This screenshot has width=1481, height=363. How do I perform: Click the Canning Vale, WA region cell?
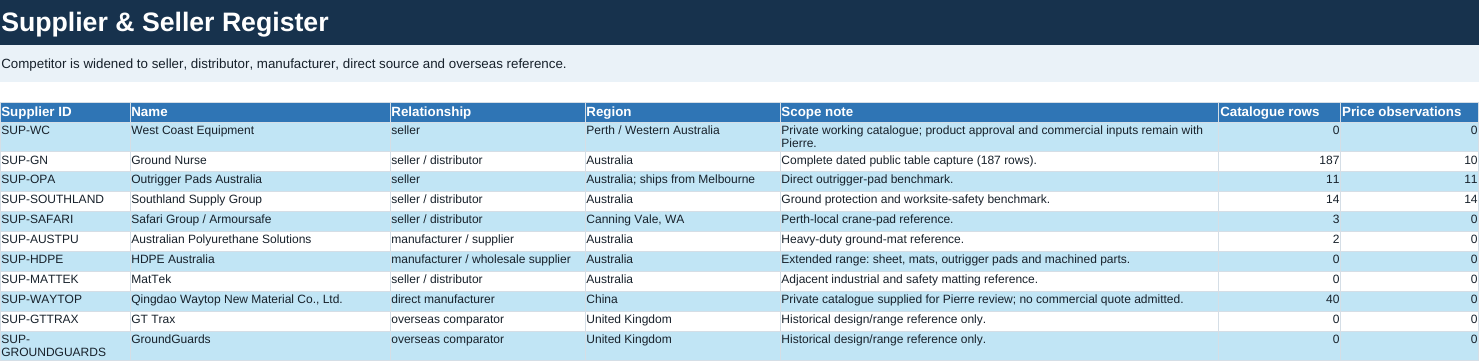682,221
